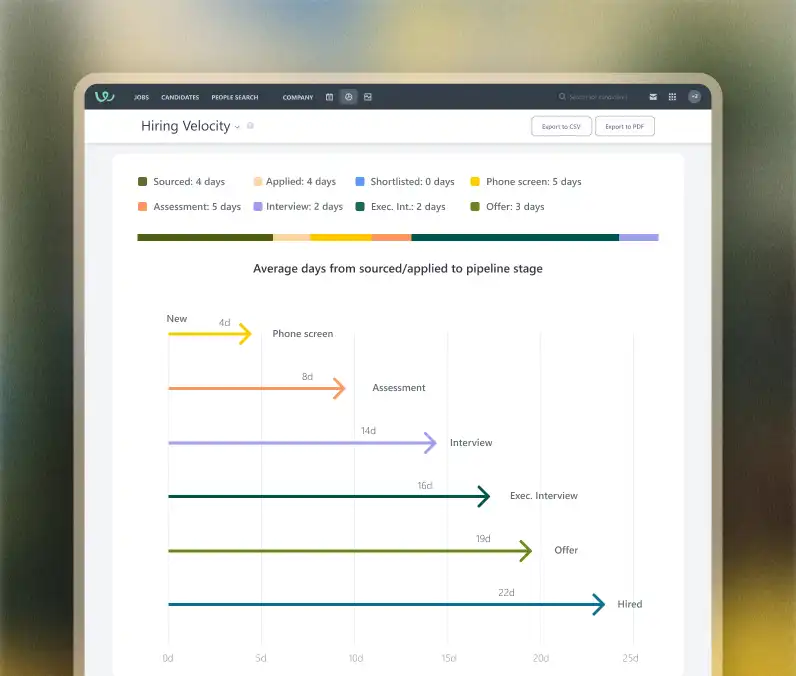Click the image icon next to reports

point(368,97)
